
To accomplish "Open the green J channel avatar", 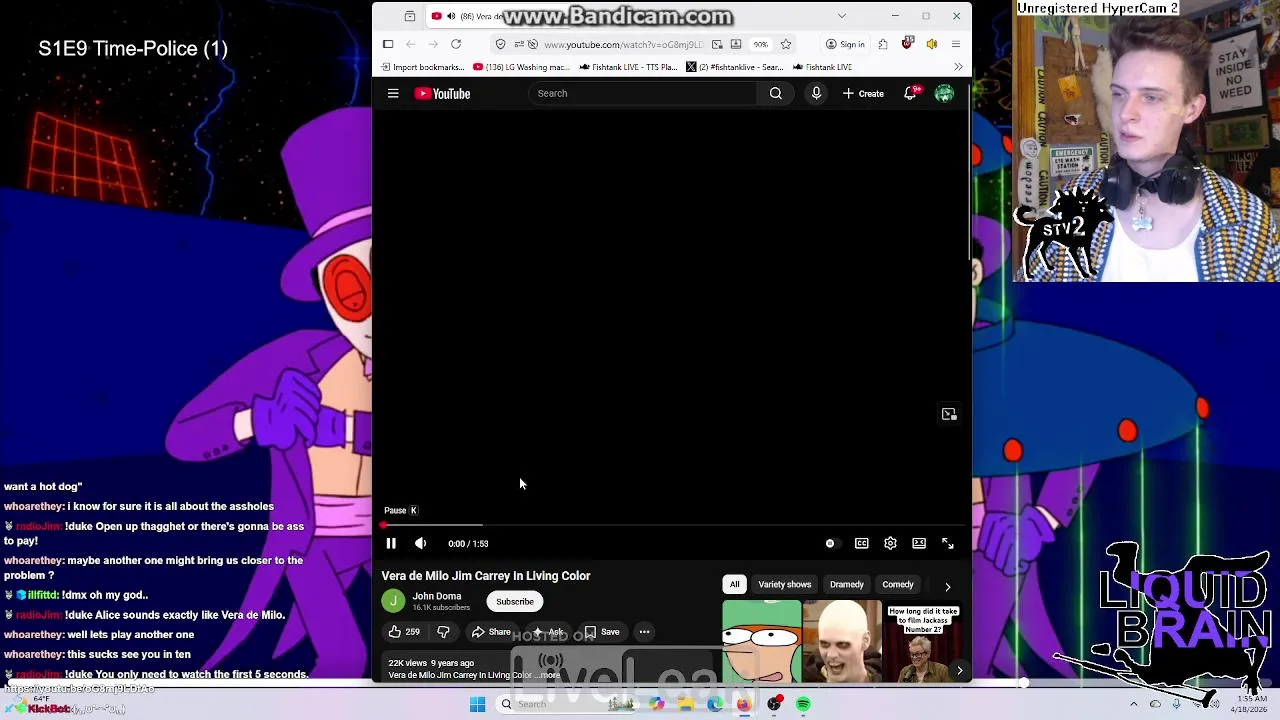I will tap(393, 601).
